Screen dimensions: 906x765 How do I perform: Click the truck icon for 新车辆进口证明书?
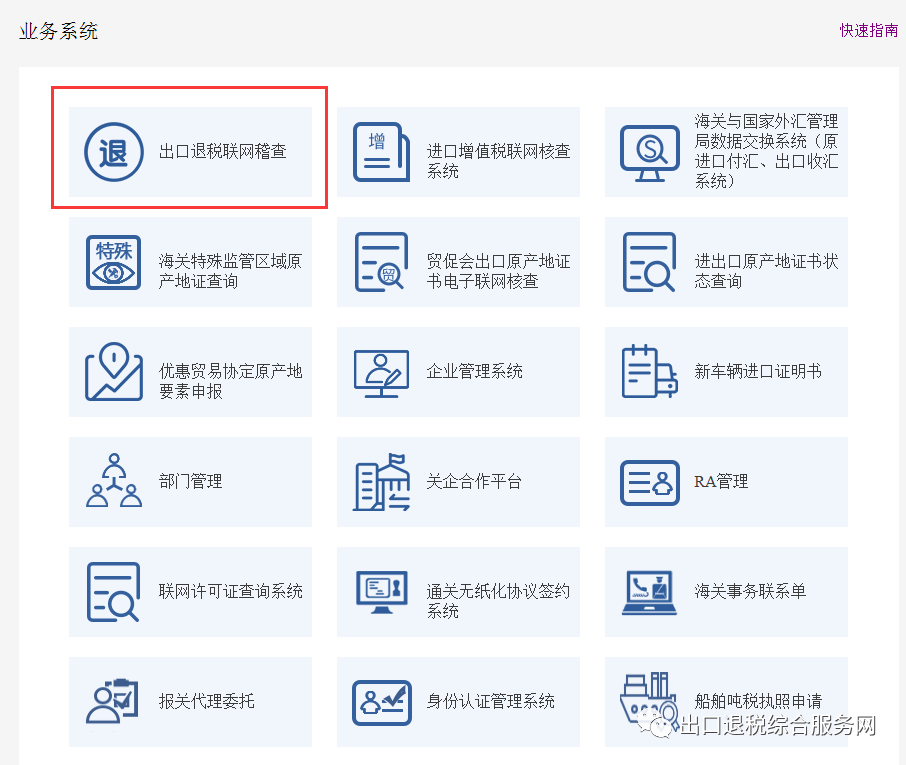click(x=649, y=372)
